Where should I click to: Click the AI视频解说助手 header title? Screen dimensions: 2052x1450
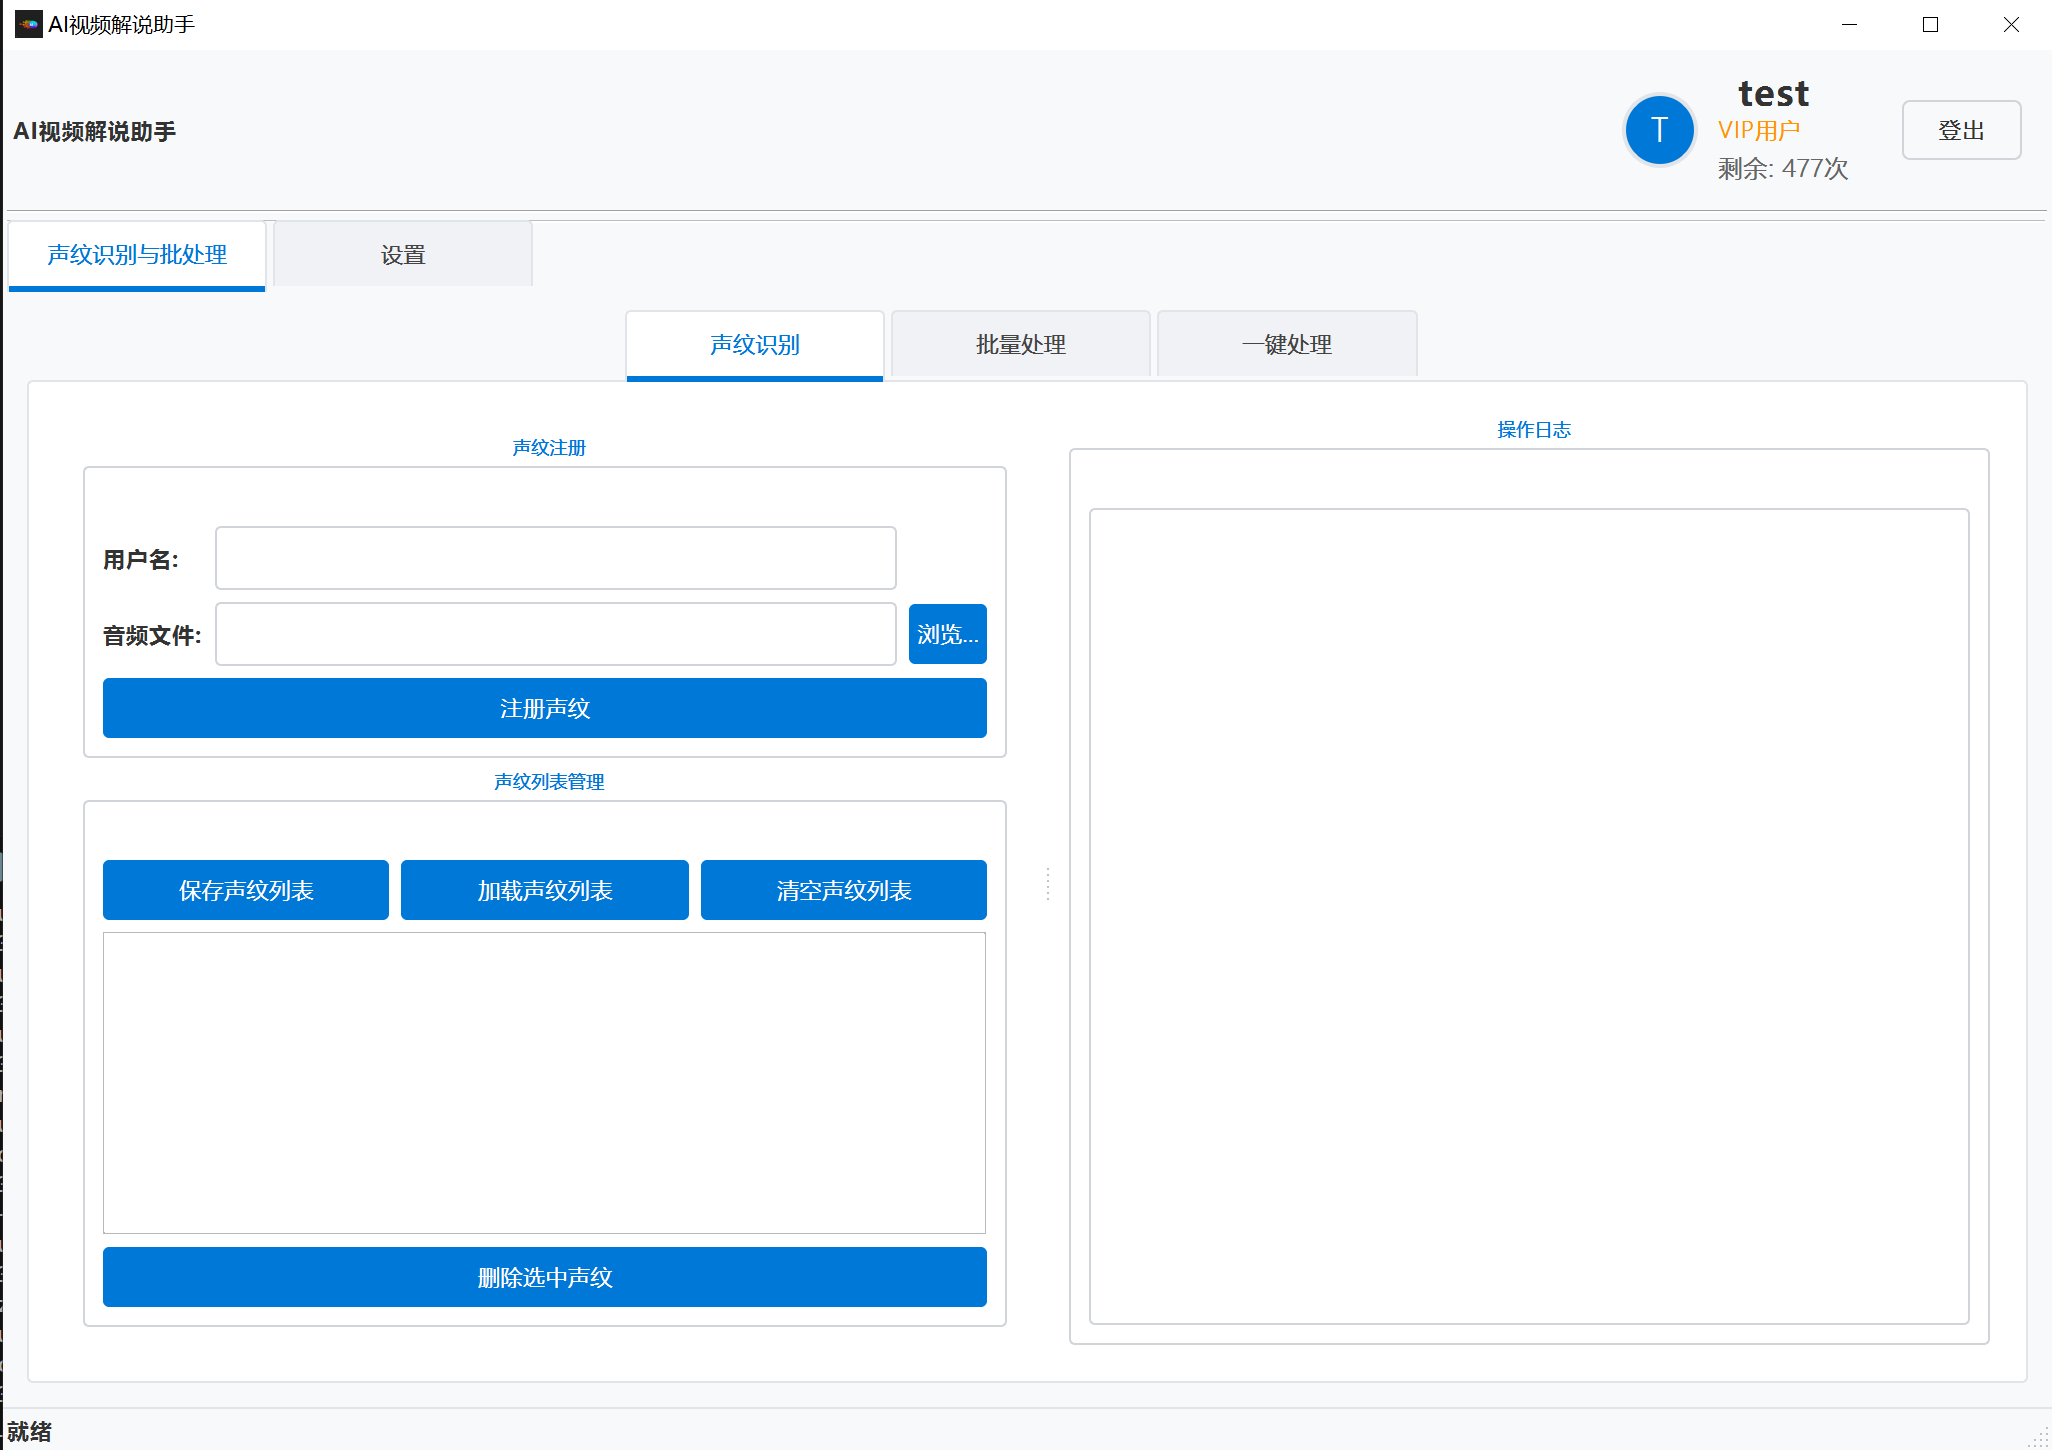point(95,131)
